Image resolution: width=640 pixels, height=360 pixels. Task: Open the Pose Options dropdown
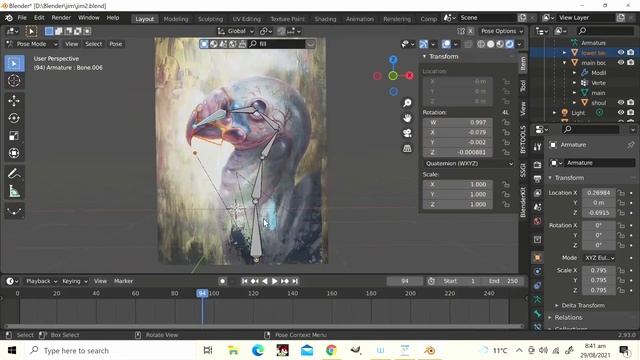501,31
